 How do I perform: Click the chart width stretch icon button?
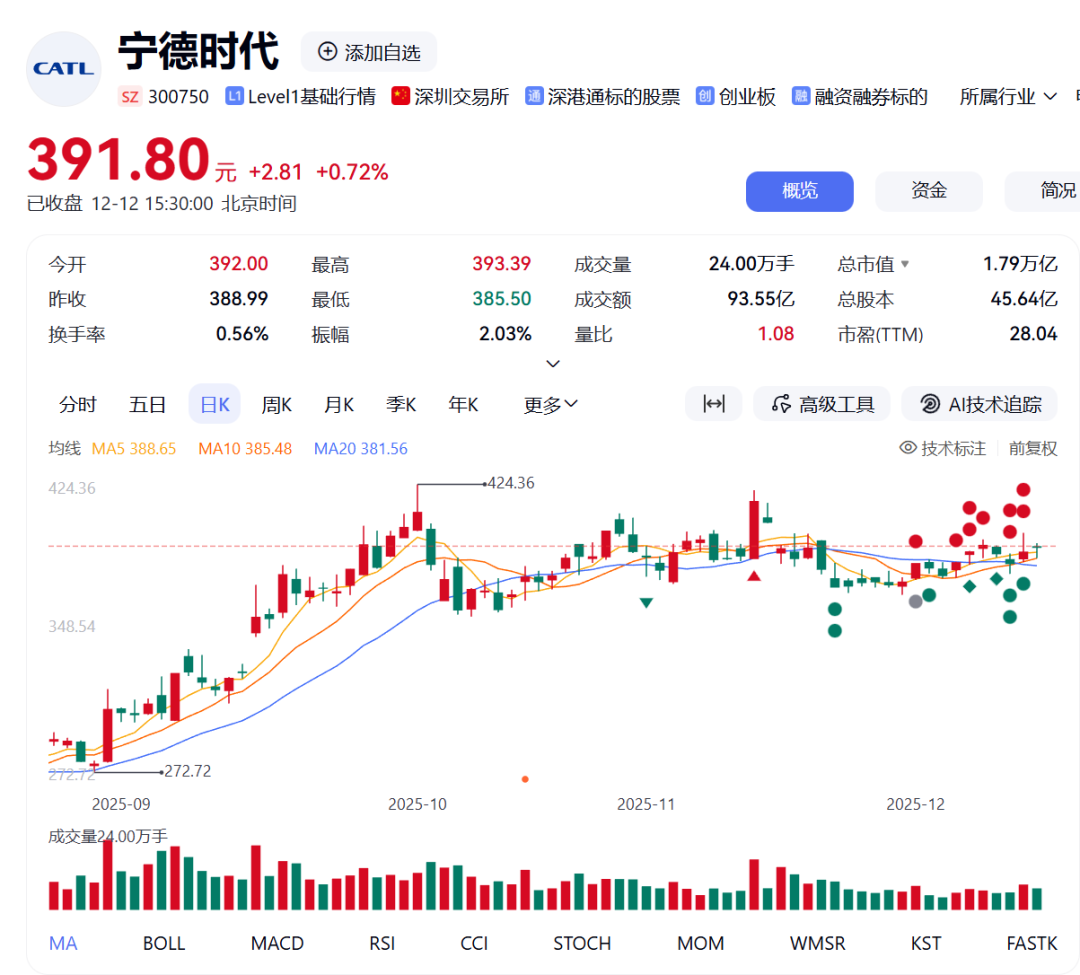coord(713,404)
